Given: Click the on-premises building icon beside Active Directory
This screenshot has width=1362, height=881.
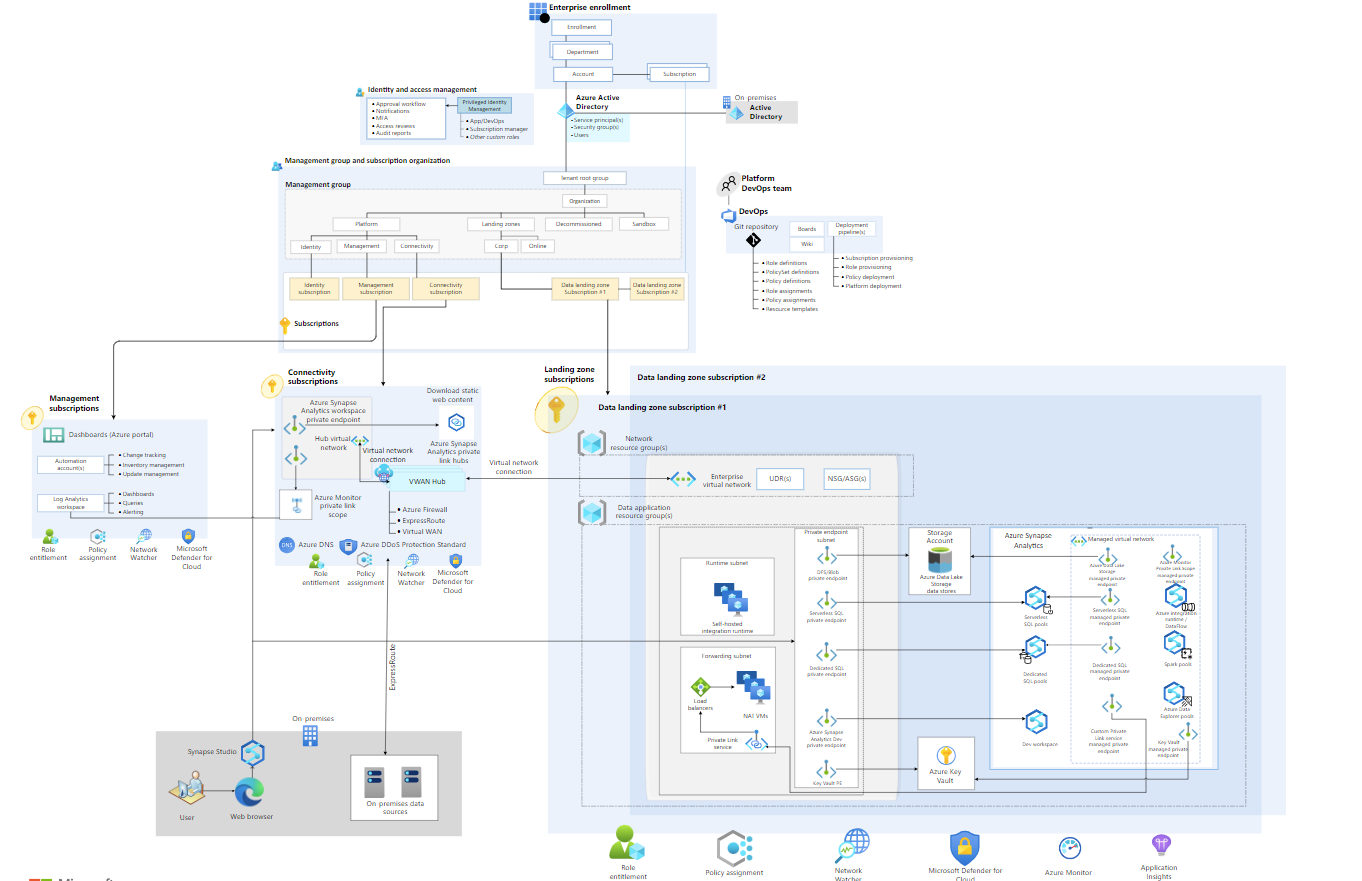Looking at the screenshot, I should tap(727, 102).
